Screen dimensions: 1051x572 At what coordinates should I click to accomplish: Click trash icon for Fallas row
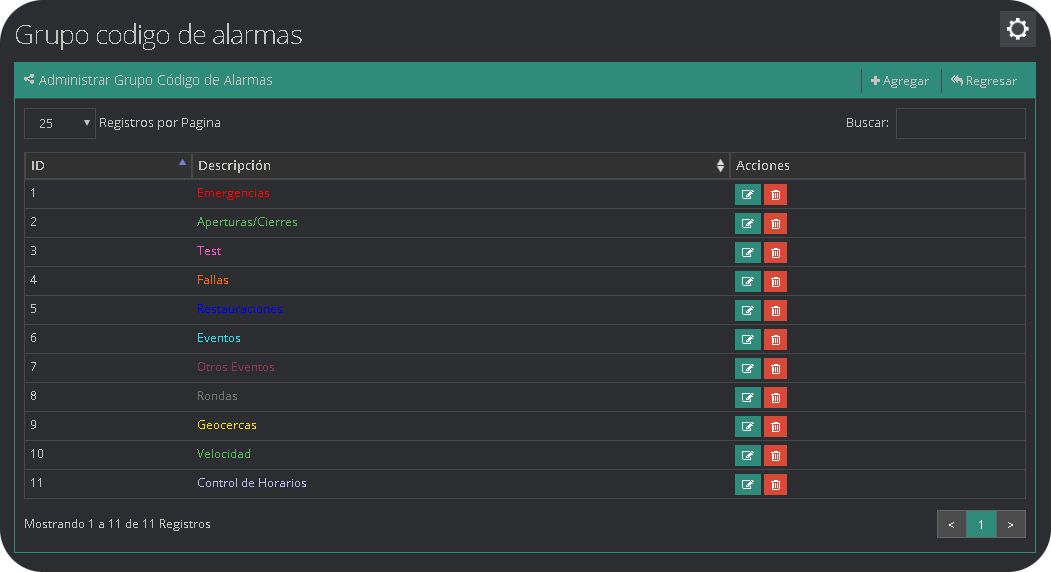click(775, 282)
